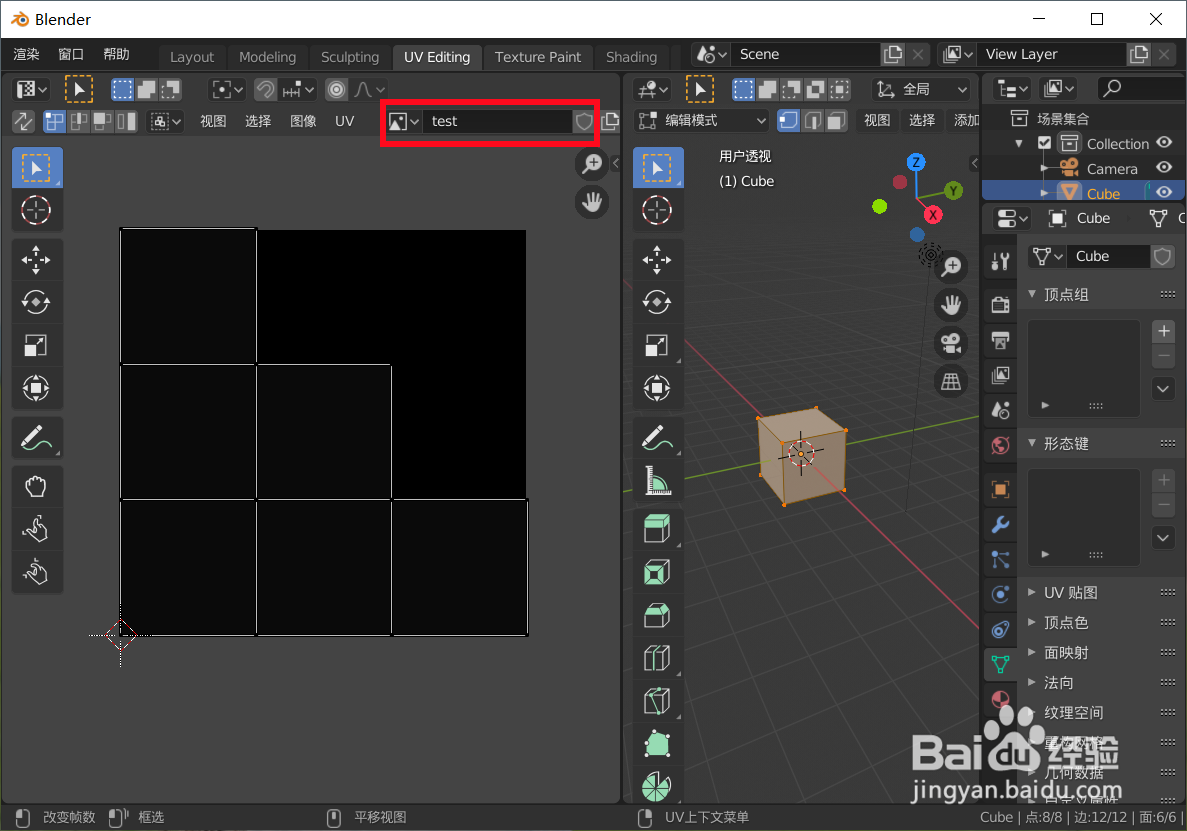This screenshot has height=831, width=1187.
Task: Click the test image name field
Action: 497,121
